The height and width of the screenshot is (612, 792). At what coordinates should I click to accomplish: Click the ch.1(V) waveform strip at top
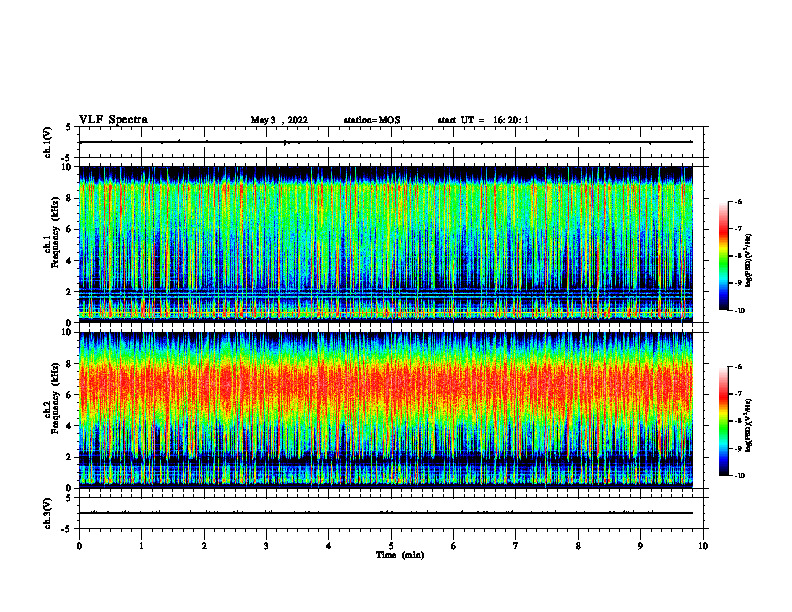391,142
